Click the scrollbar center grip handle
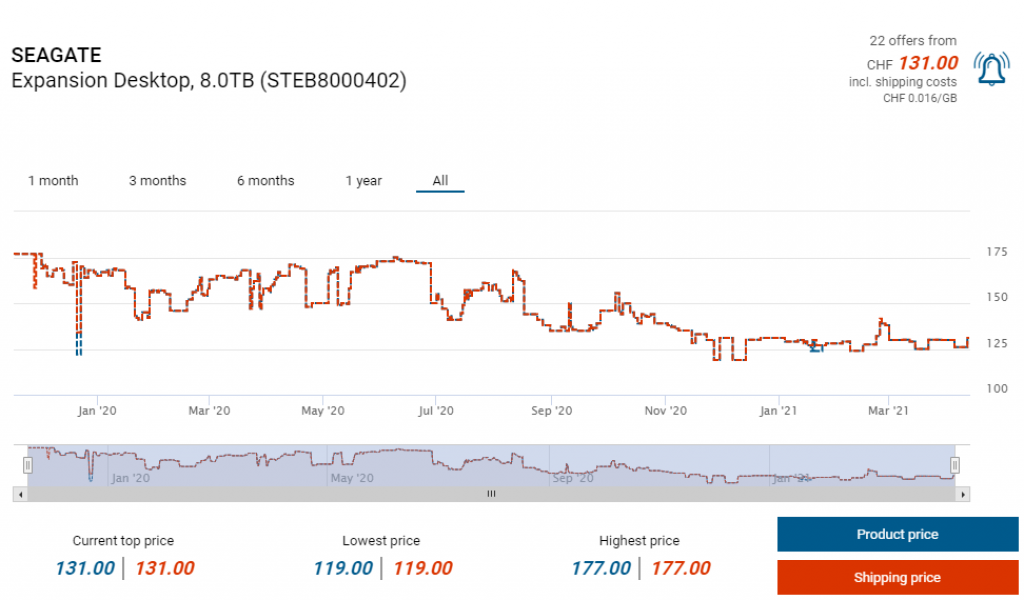Viewport: 1024px width, 600px height. tap(491, 494)
